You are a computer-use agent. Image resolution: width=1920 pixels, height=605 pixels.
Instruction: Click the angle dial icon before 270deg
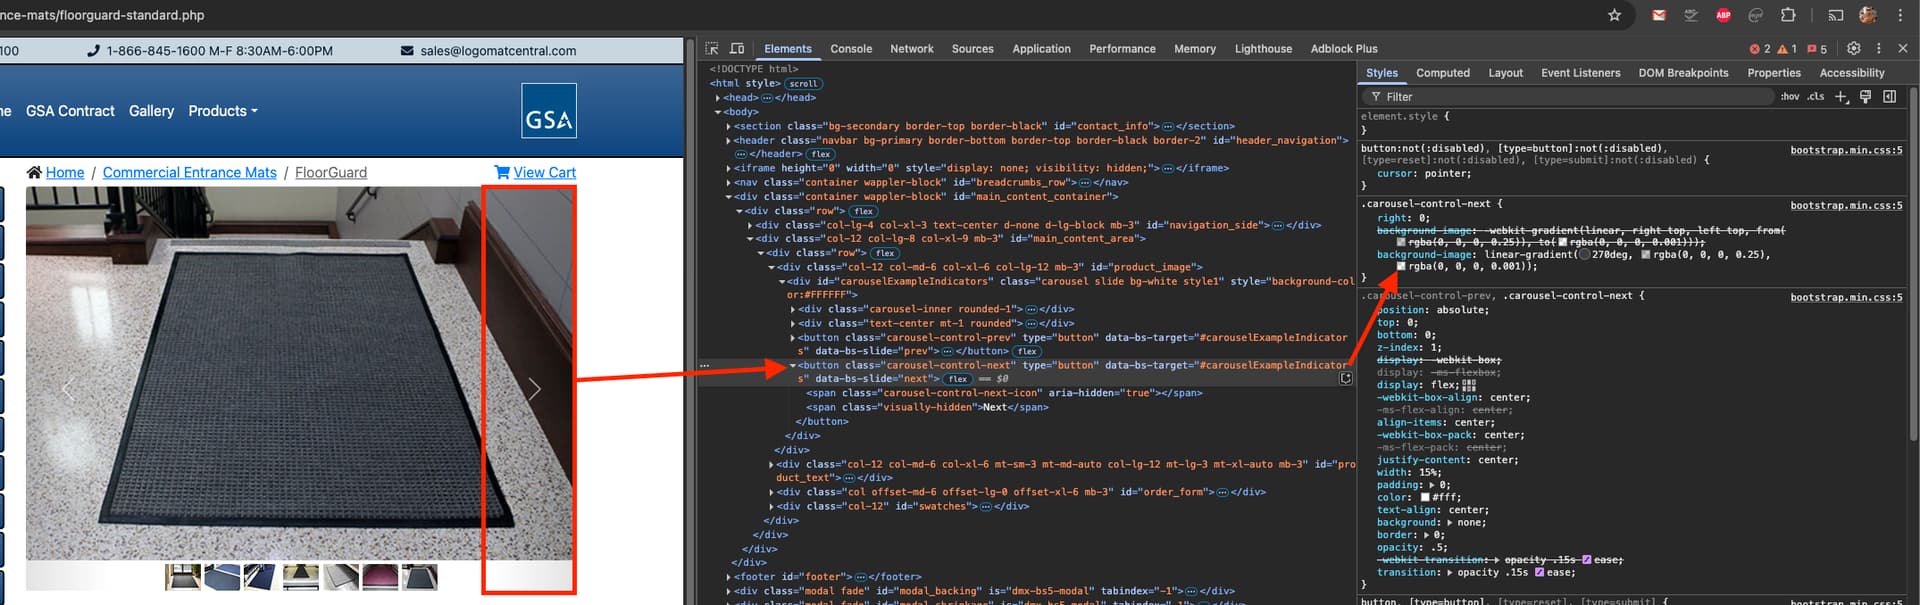[1584, 255]
